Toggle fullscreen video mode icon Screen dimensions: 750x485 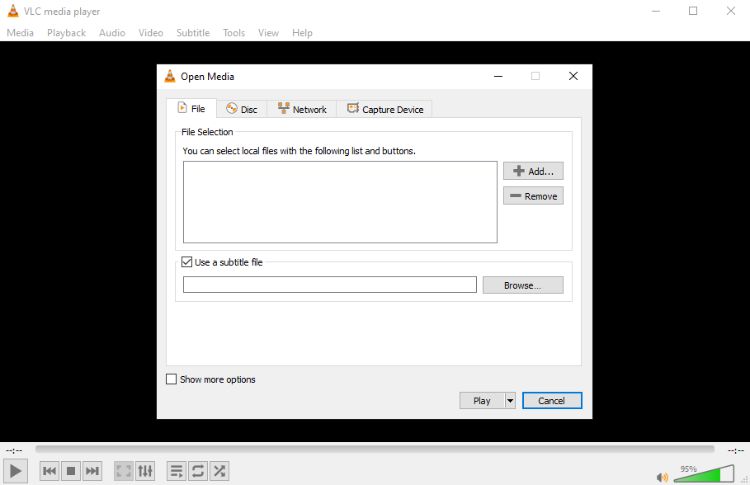click(123, 471)
